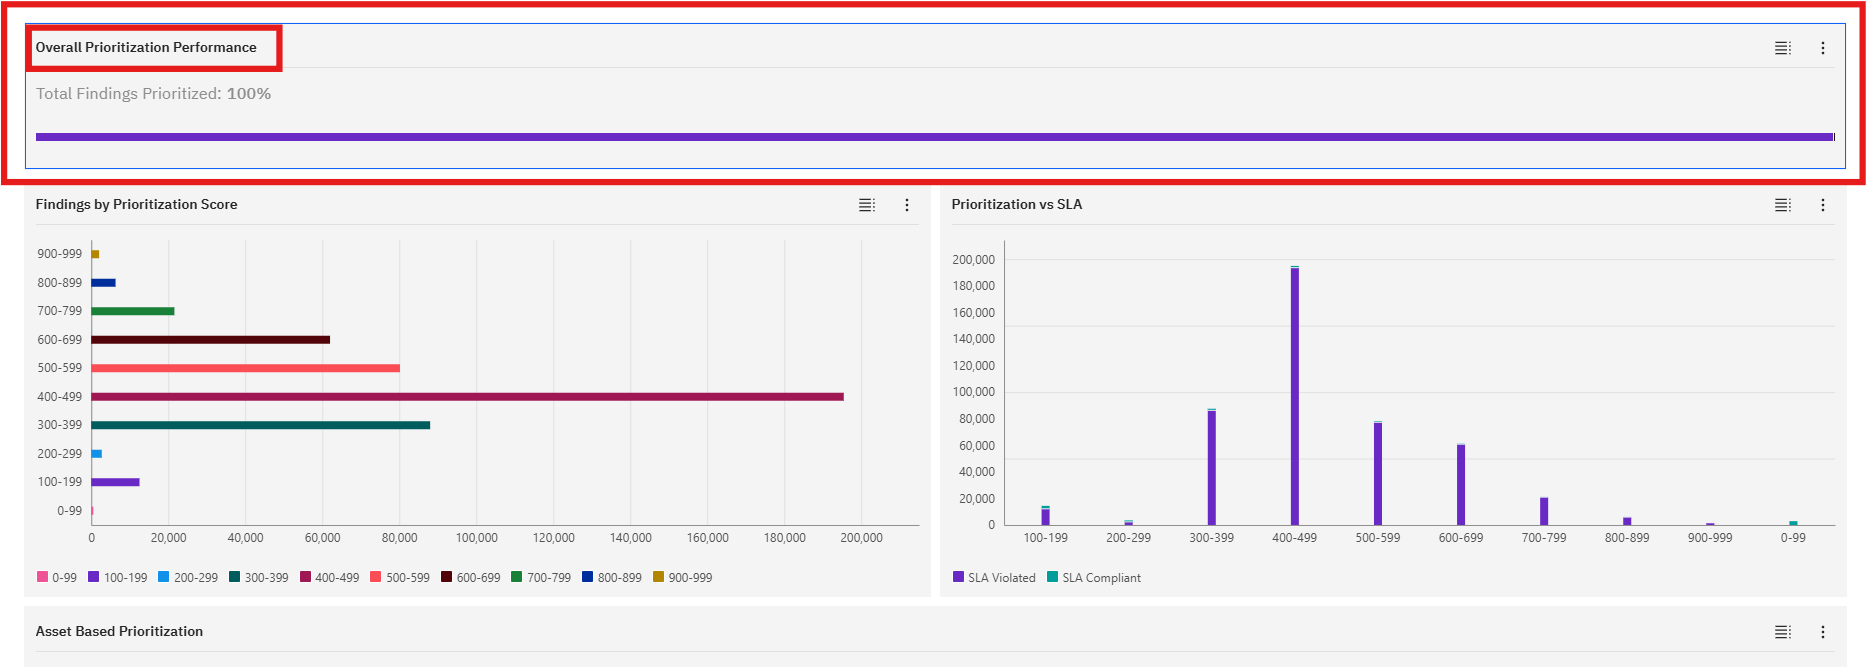
Task: Show legend list icon for Findings by Prioritization Score
Action: (x=867, y=205)
